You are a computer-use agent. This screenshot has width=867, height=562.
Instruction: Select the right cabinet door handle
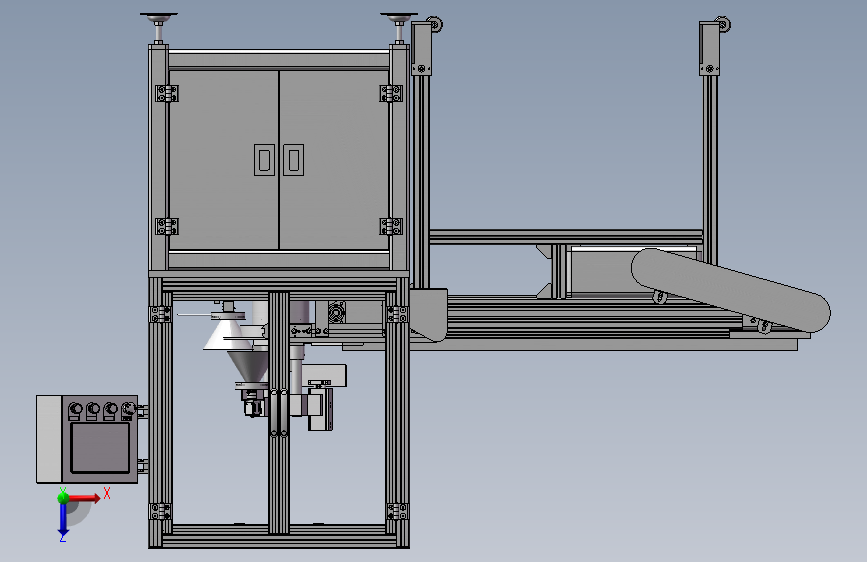294,160
